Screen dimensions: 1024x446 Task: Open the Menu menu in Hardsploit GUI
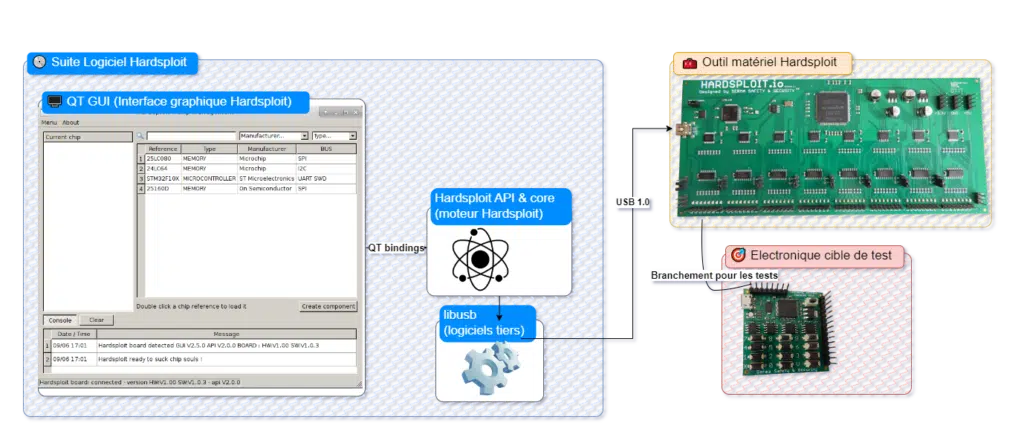click(48, 123)
